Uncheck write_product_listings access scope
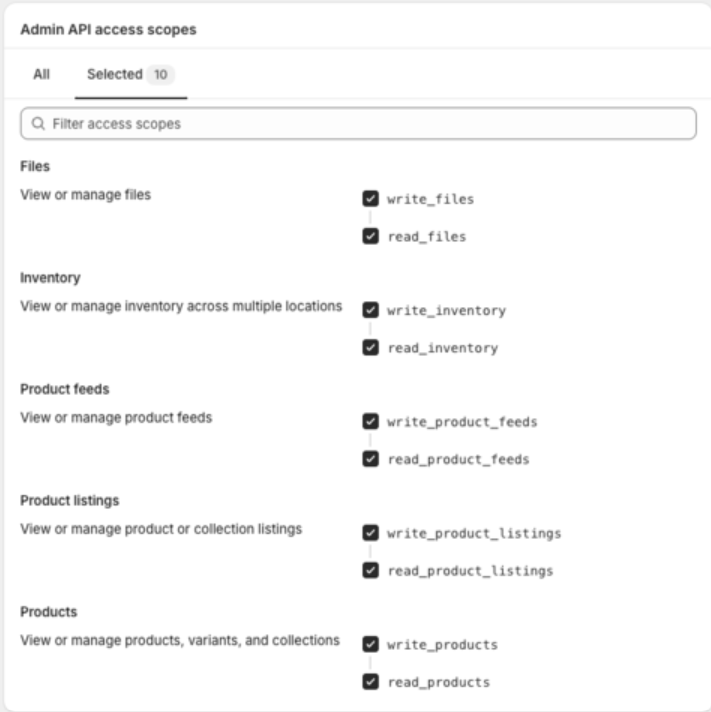The width and height of the screenshot is (711, 712). pos(371,533)
